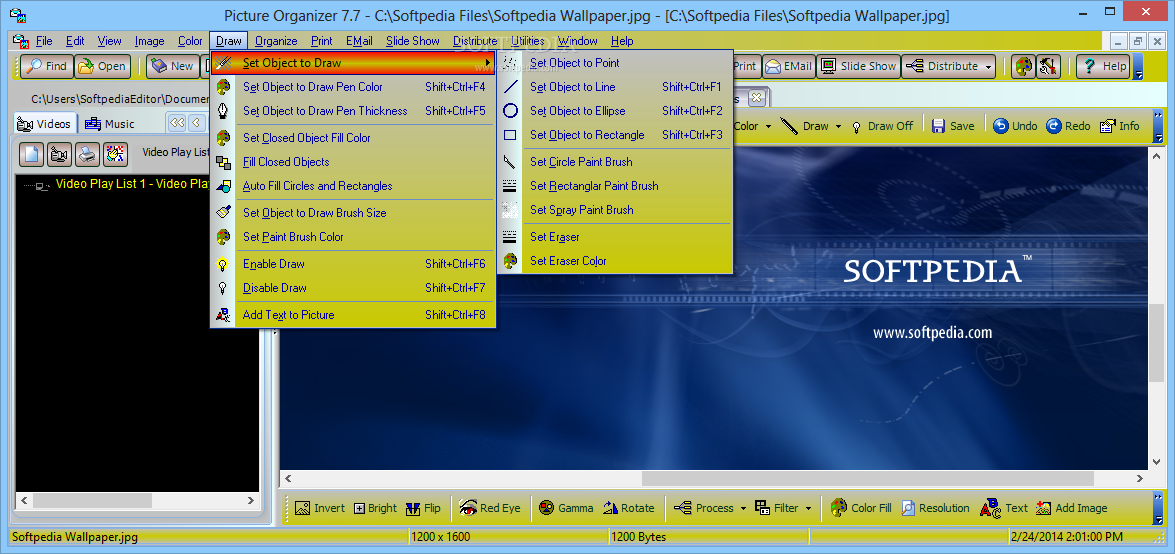
Task: Select Set Eraser from the submenu
Action: tap(614, 237)
